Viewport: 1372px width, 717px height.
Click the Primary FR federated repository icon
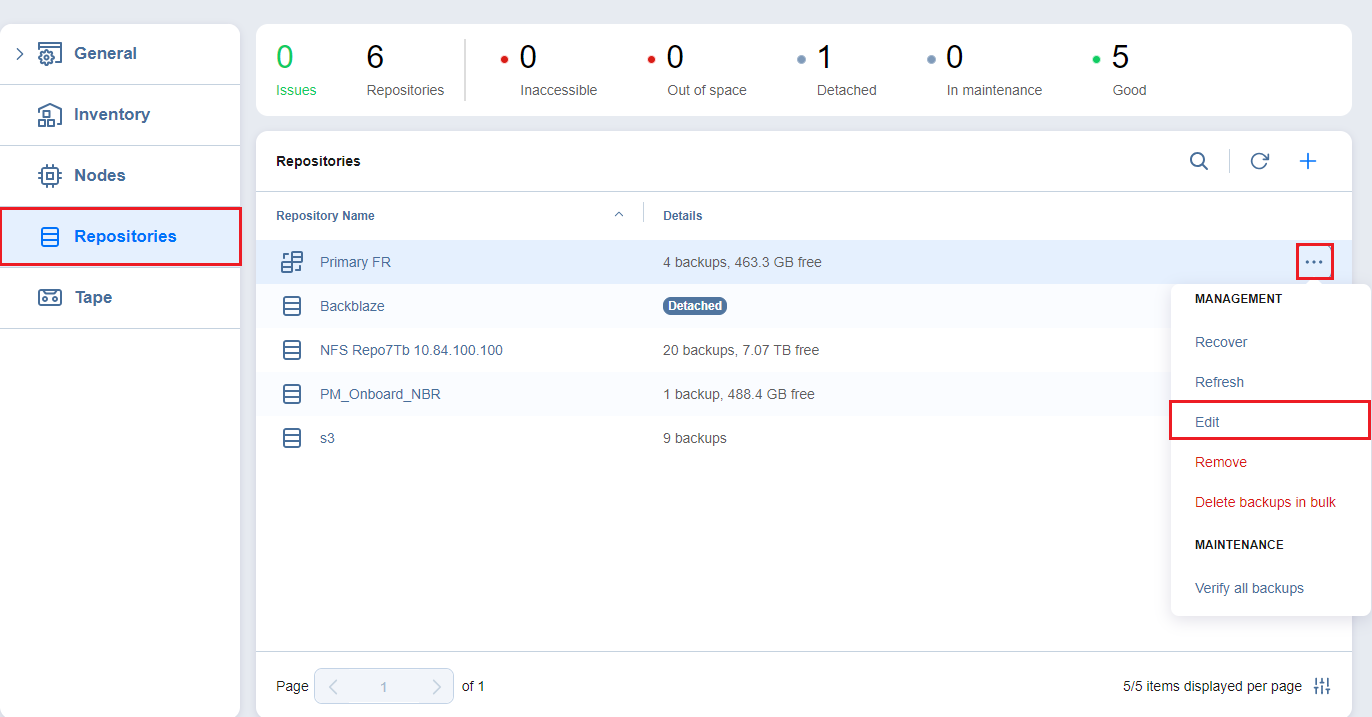(x=292, y=262)
